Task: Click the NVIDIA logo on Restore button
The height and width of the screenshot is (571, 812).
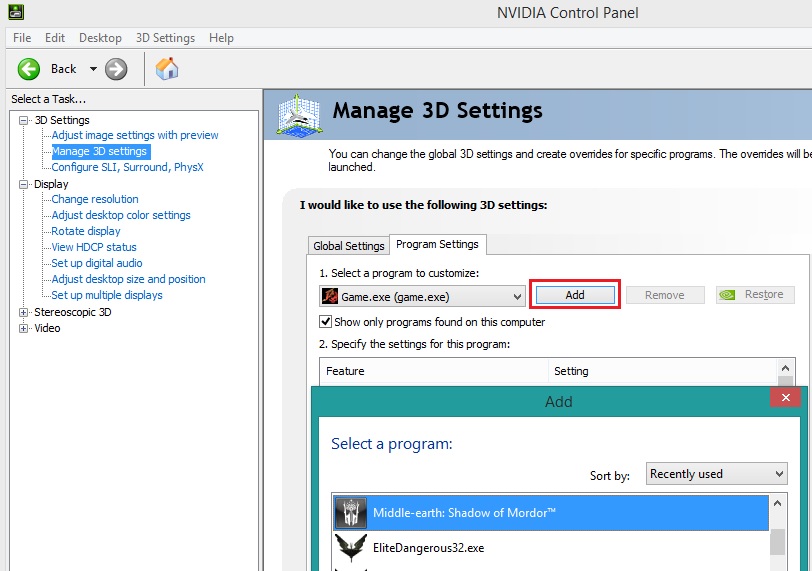Action: pos(728,295)
